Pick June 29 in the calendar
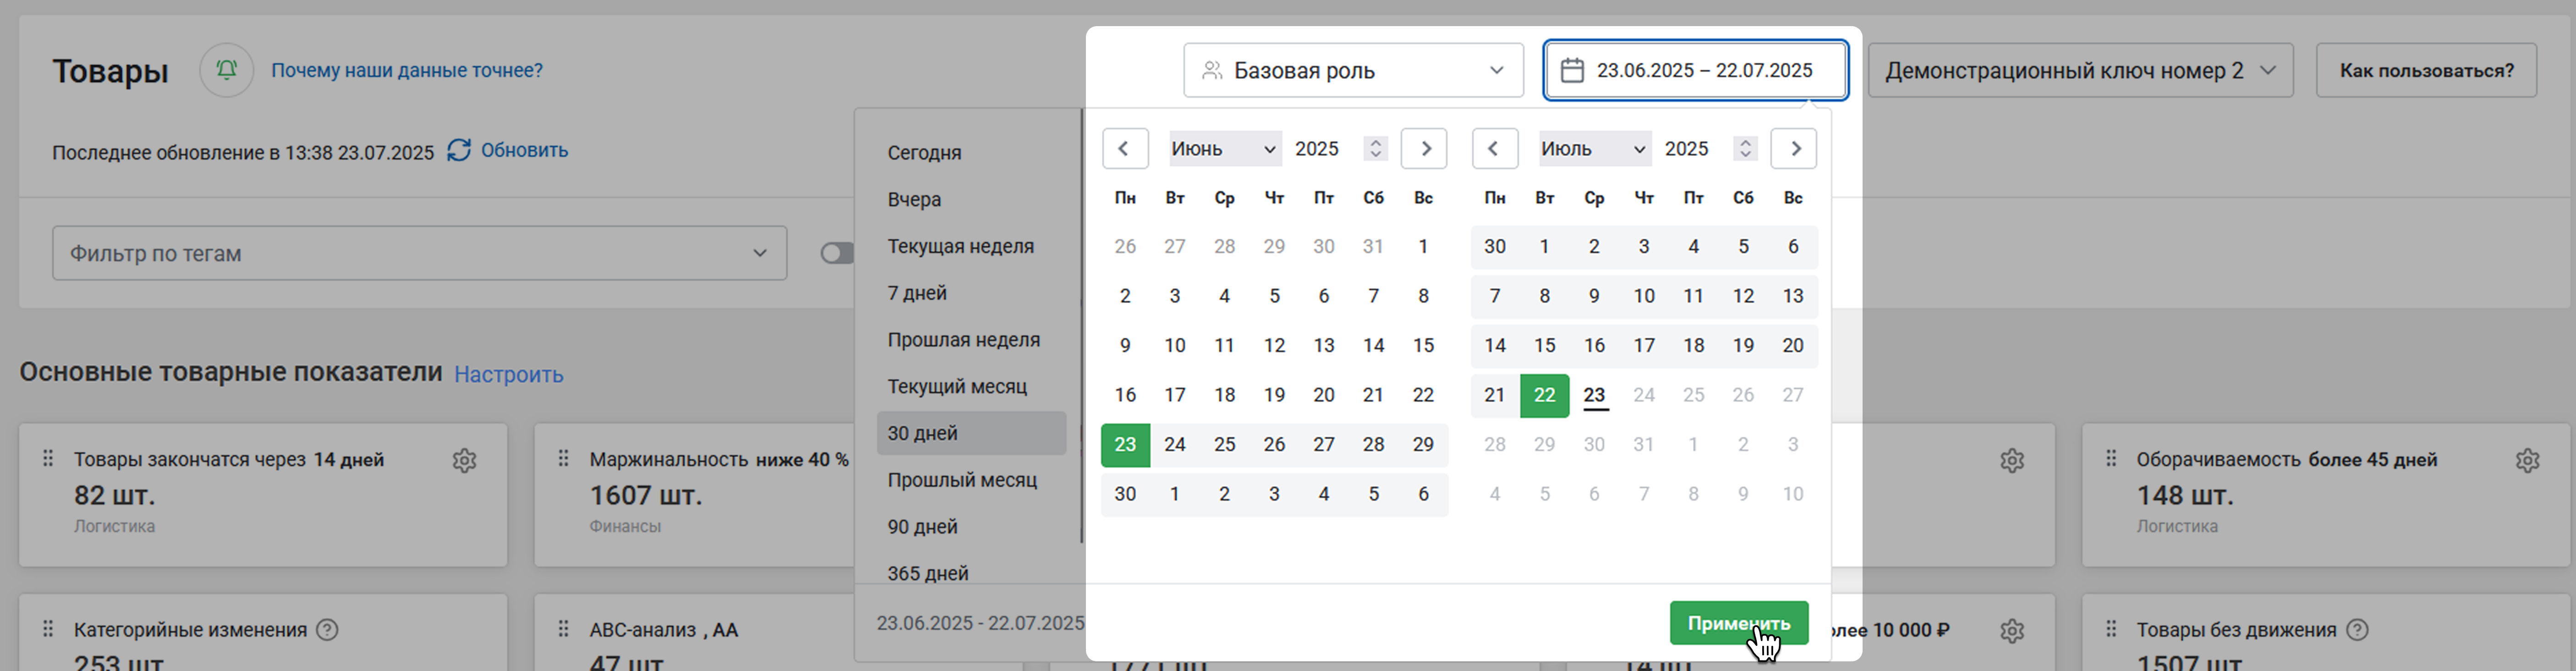Viewport: 2576px width, 671px height. point(1423,444)
